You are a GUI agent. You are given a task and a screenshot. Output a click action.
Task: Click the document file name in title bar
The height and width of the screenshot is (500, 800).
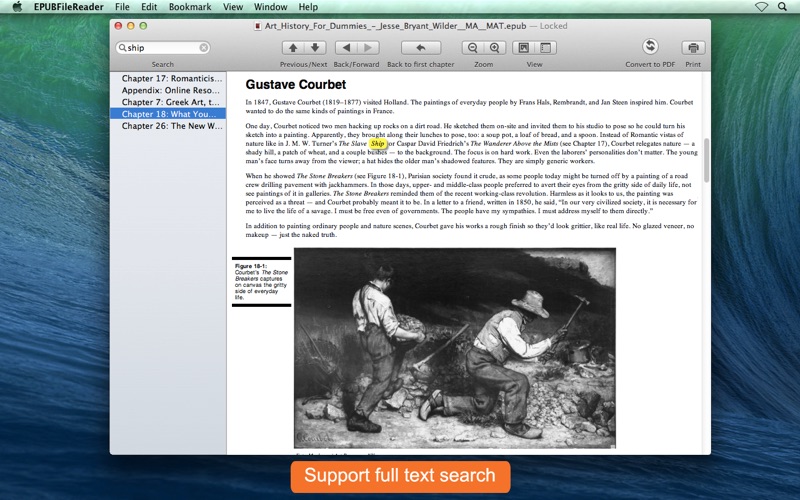pyautogui.click(x=395, y=26)
